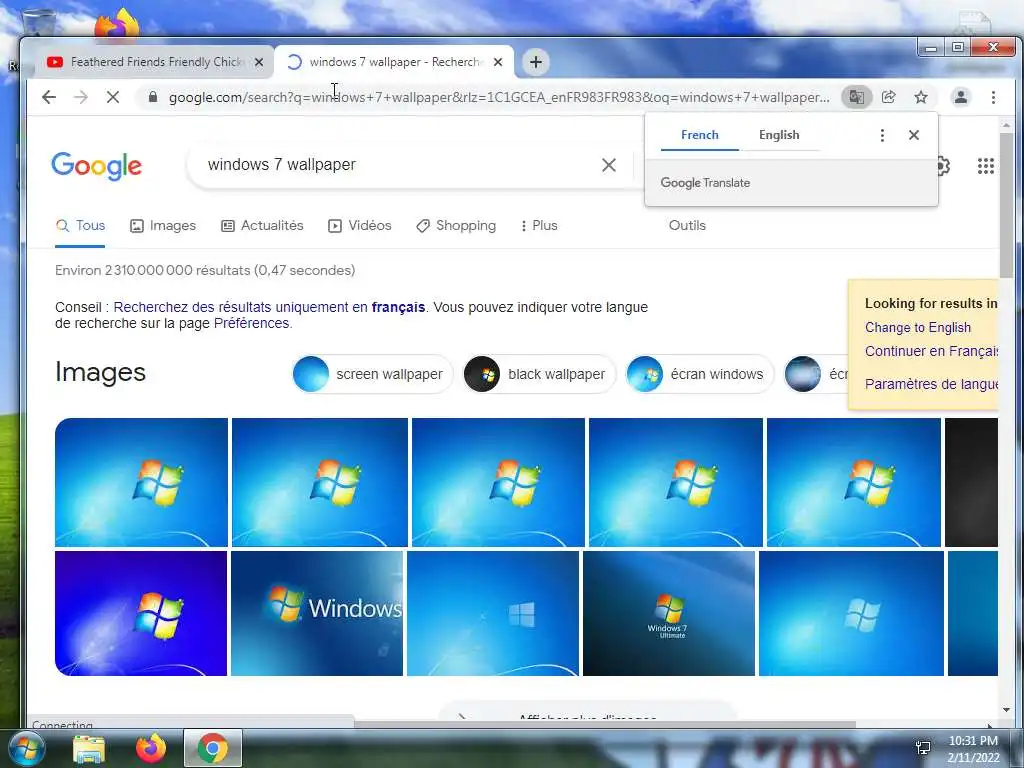This screenshot has width=1024, height=768.
Task: Launch Firefox from the taskbar
Action: 151,748
